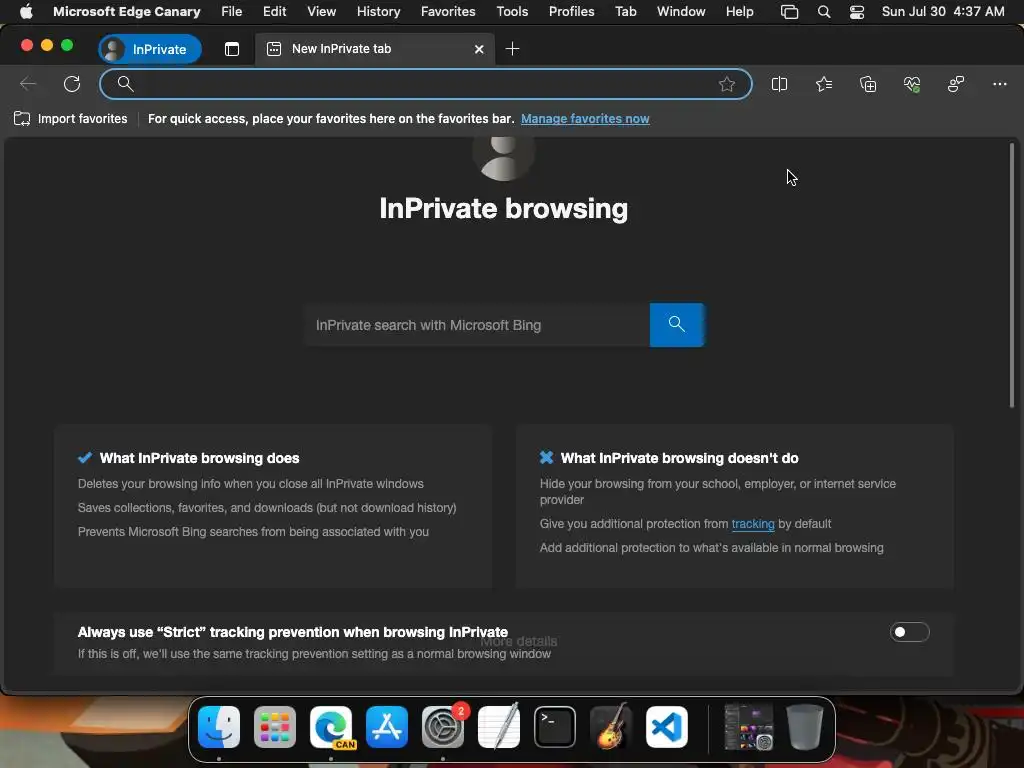
Task: Open Finder from the dock
Action: coord(219,727)
